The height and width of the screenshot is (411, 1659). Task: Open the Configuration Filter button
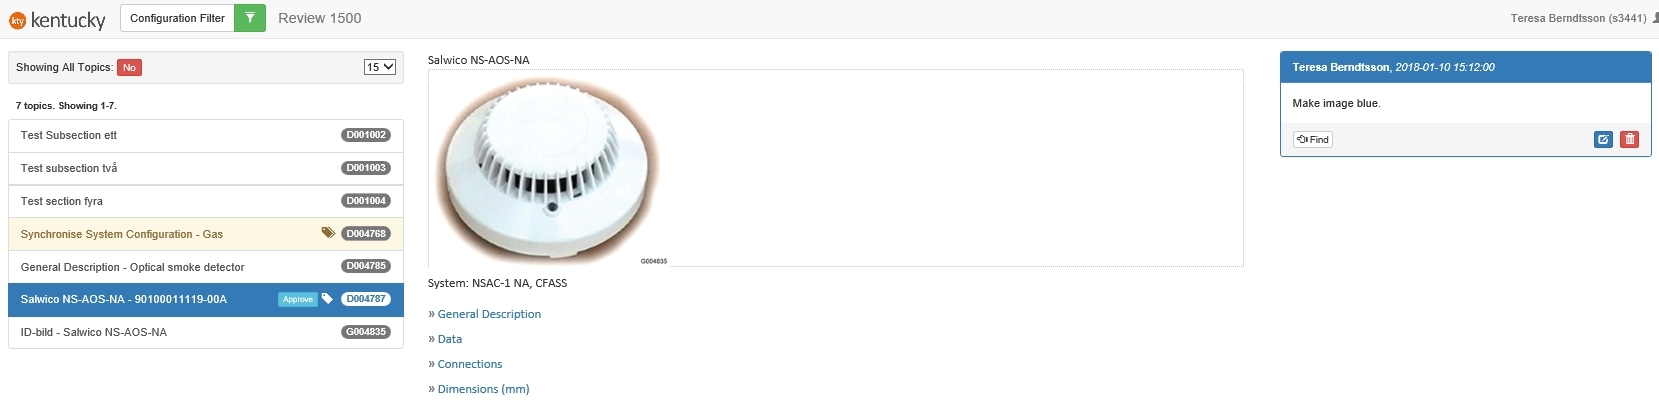177,18
